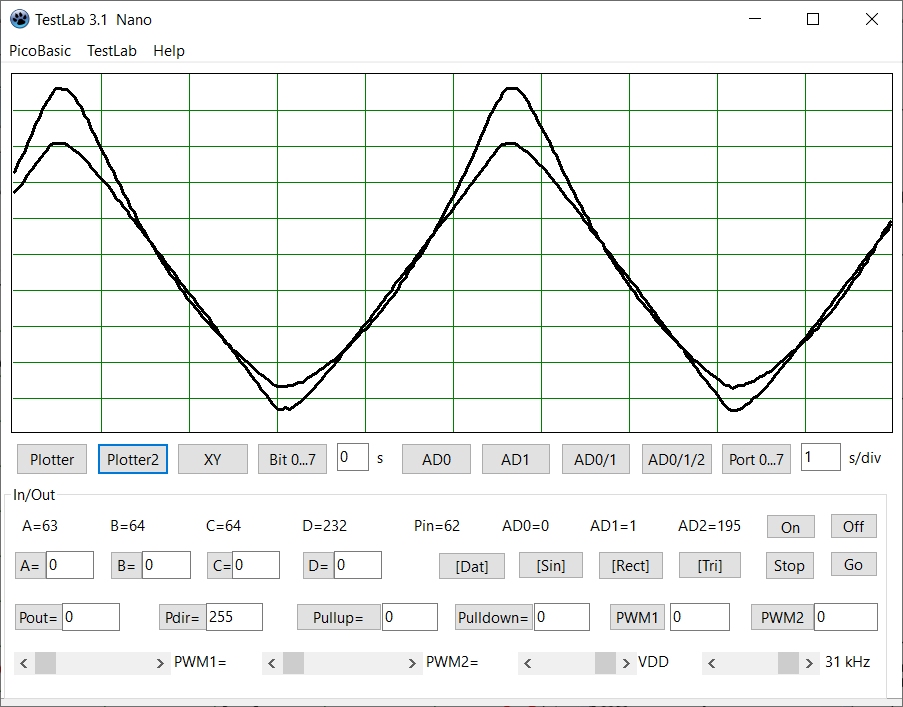Click the Pdir value field showing 255
The image size is (903, 707).
tap(234, 617)
